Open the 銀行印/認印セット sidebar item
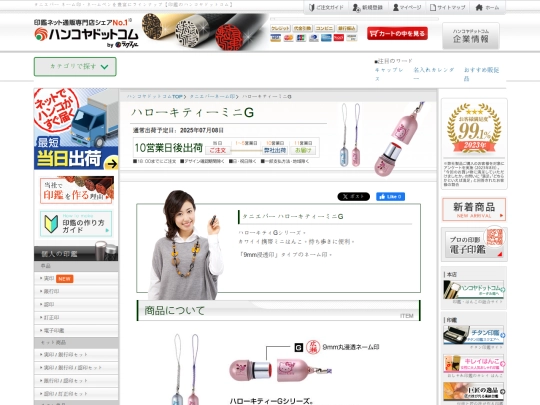The height and width of the screenshot is (405, 540). click(x=76, y=381)
